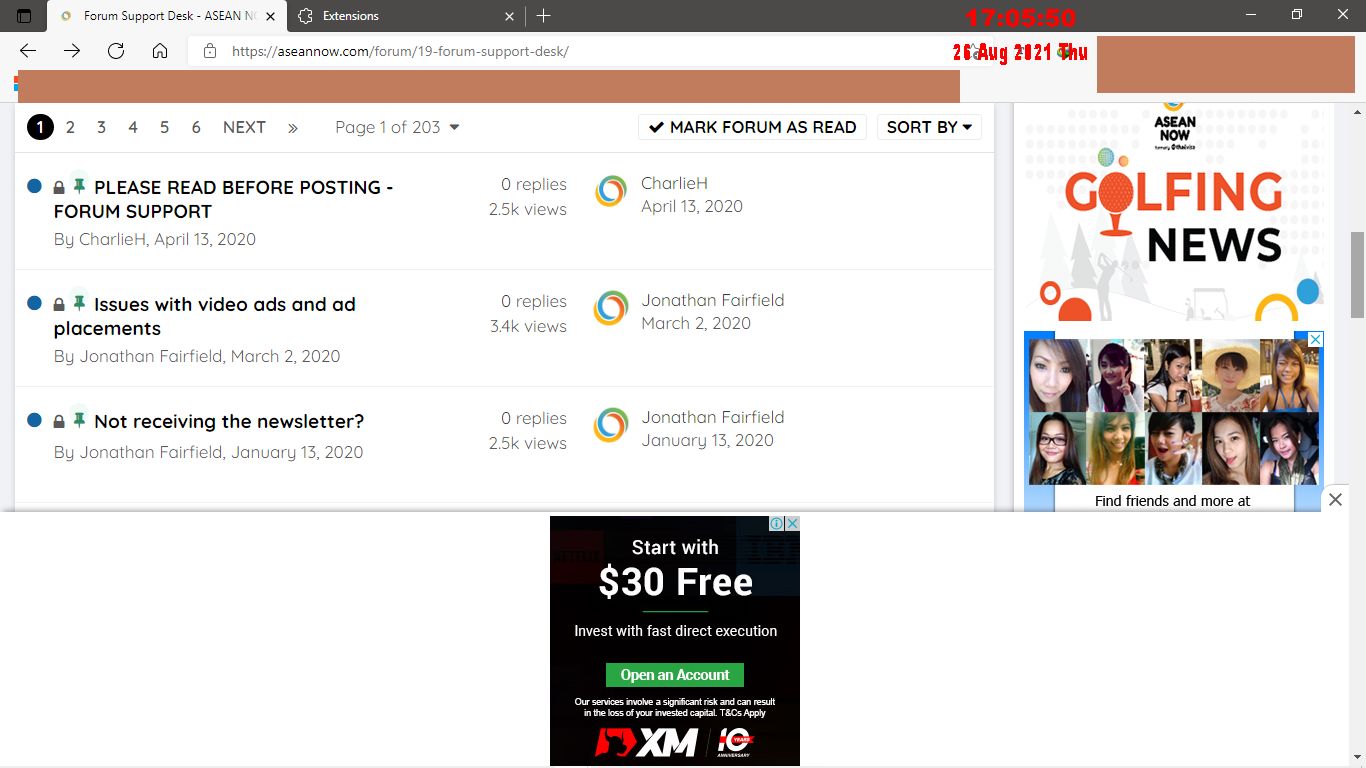Open the tab actions menu icon
The image size is (1366, 768).
(24, 16)
